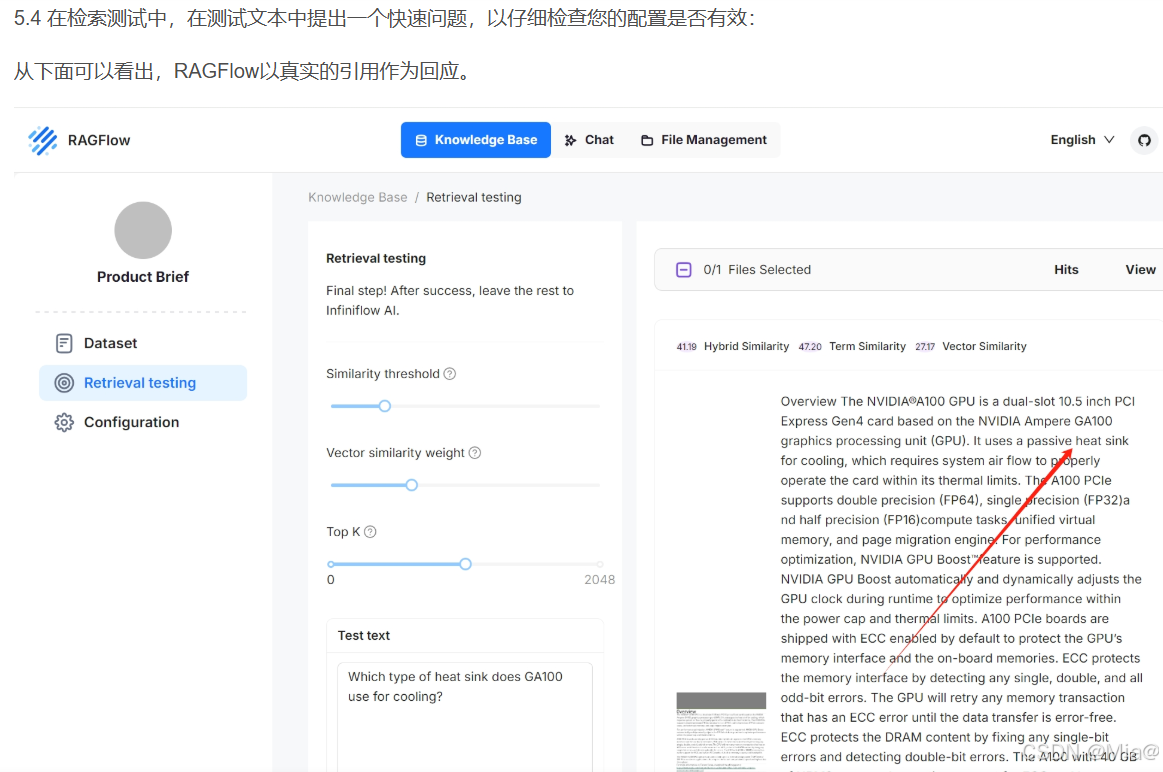The image size is (1163, 772).
Task: Click the Vector similarity weight help icon
Action: (x=474, y=452)
